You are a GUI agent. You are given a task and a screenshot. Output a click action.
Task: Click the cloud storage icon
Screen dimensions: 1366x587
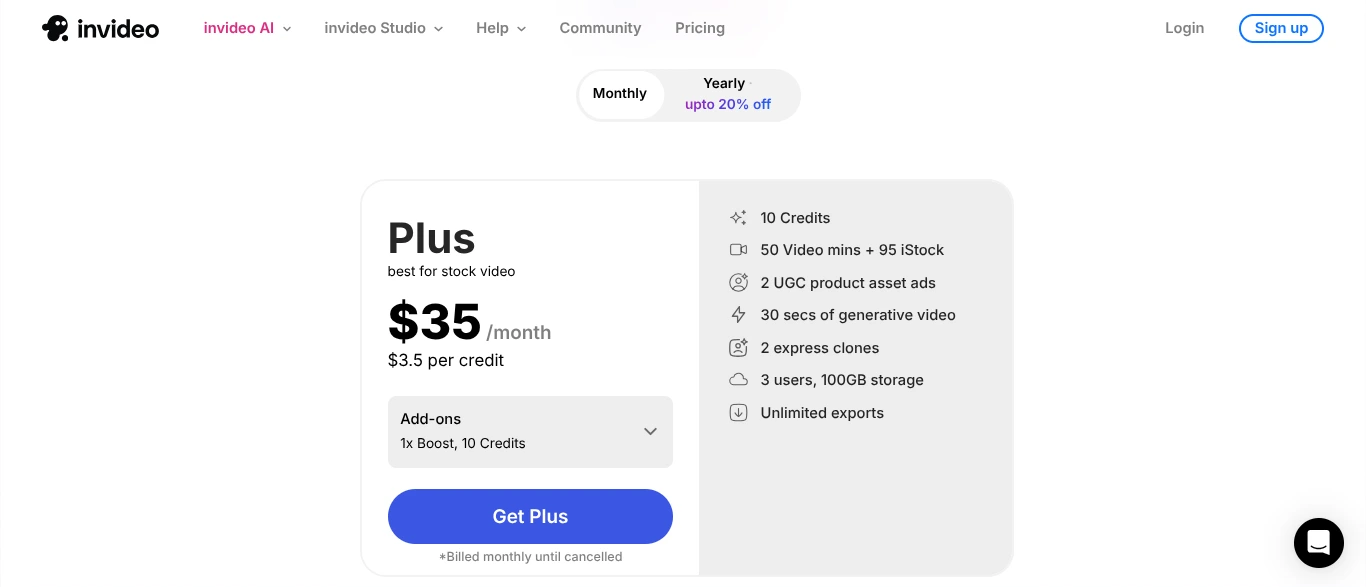[x=738, y=380]
